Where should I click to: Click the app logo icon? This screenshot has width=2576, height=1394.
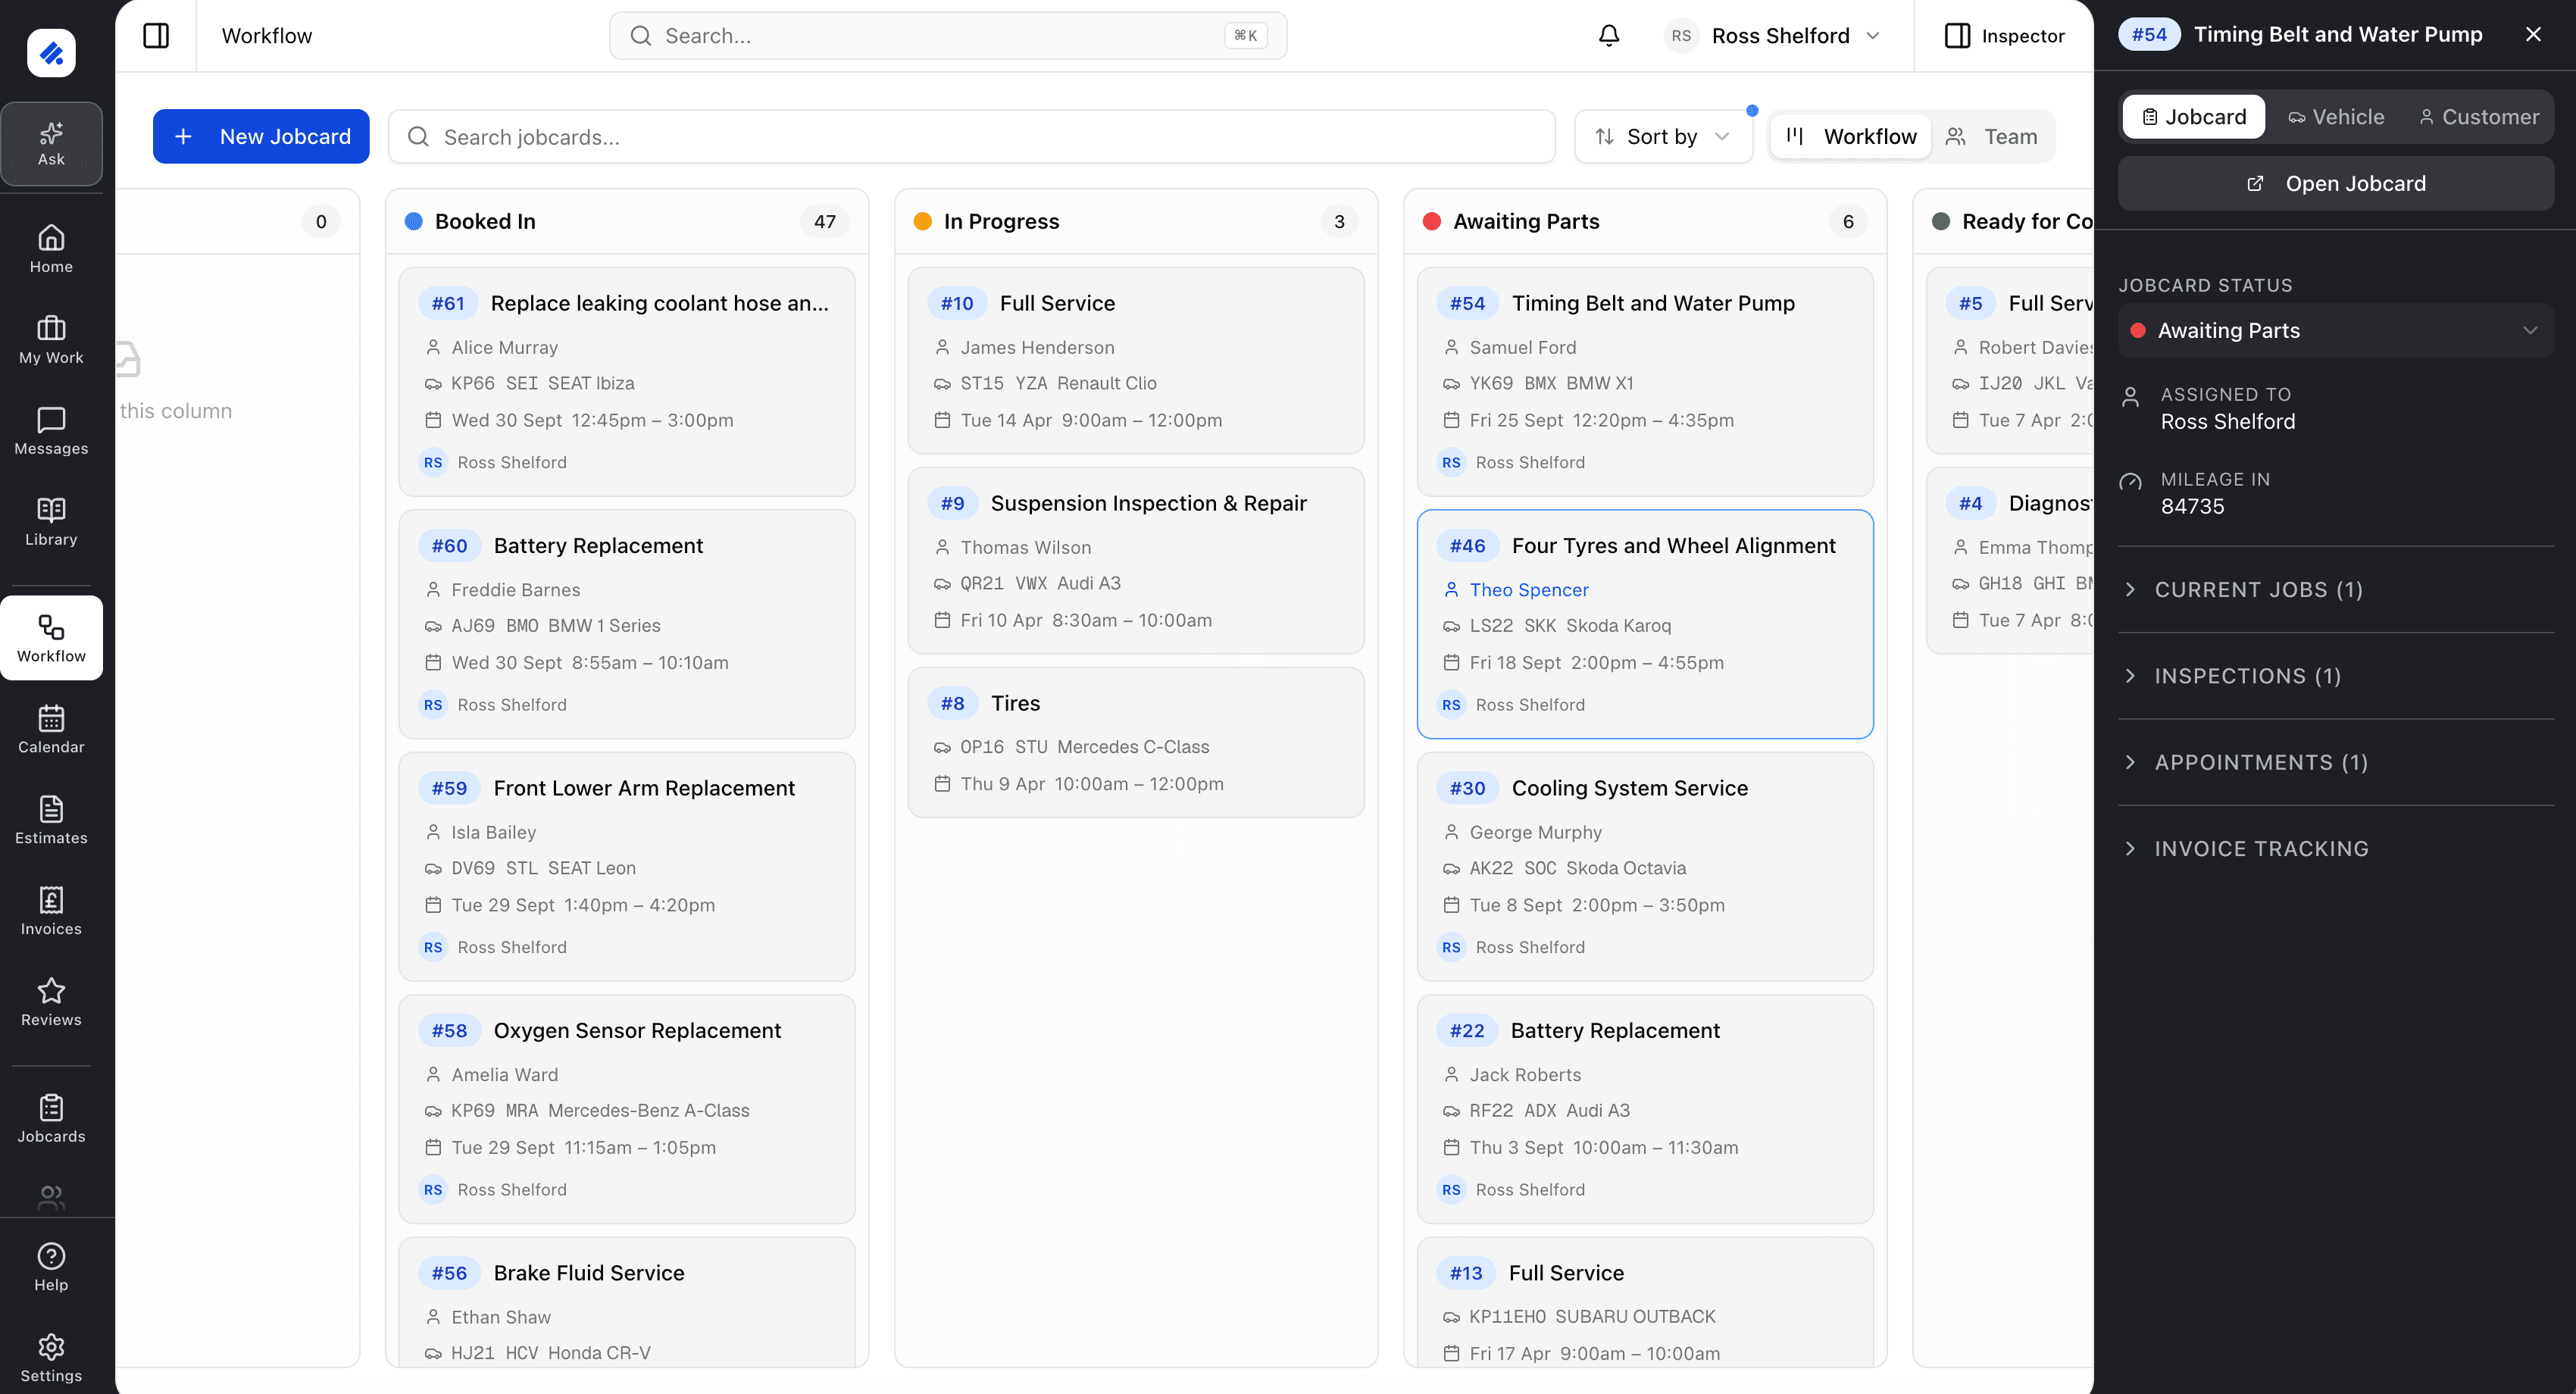click(x=51, y=52)
